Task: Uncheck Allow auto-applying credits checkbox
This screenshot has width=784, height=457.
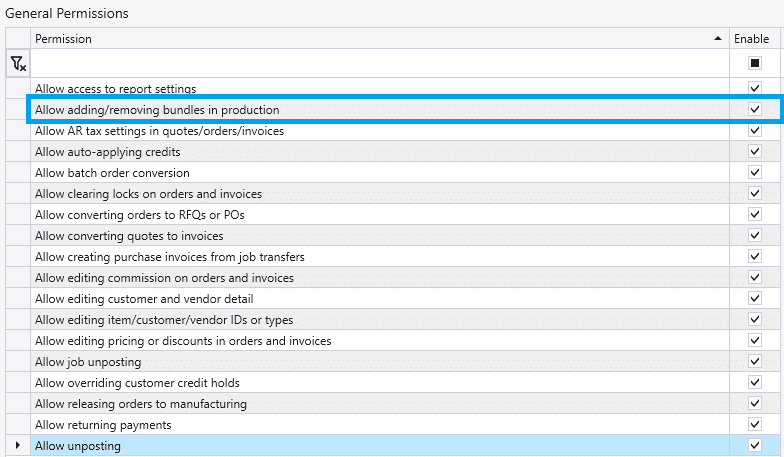Action: pos(754,152)
